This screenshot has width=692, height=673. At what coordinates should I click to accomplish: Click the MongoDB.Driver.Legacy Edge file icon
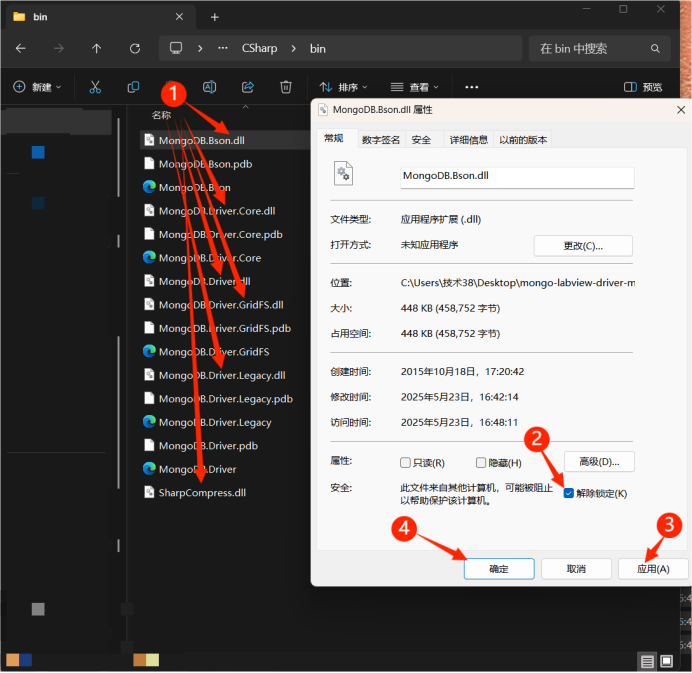[x=149, y=422]
